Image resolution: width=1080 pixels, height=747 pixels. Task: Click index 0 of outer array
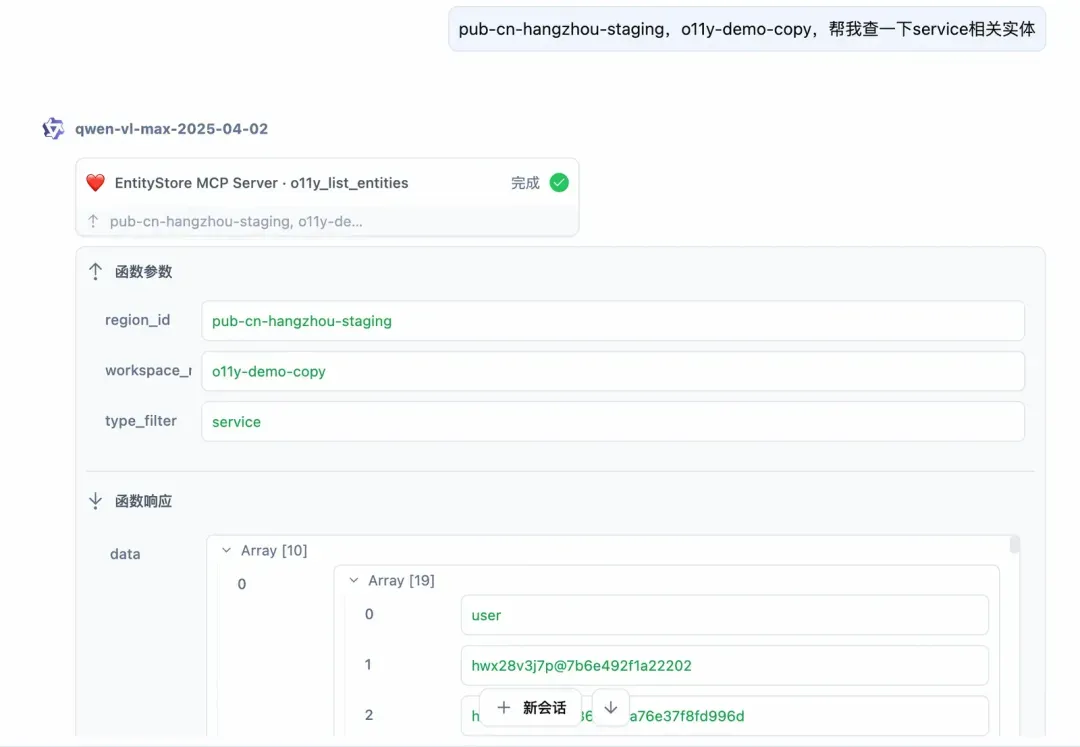click(242, 584)
